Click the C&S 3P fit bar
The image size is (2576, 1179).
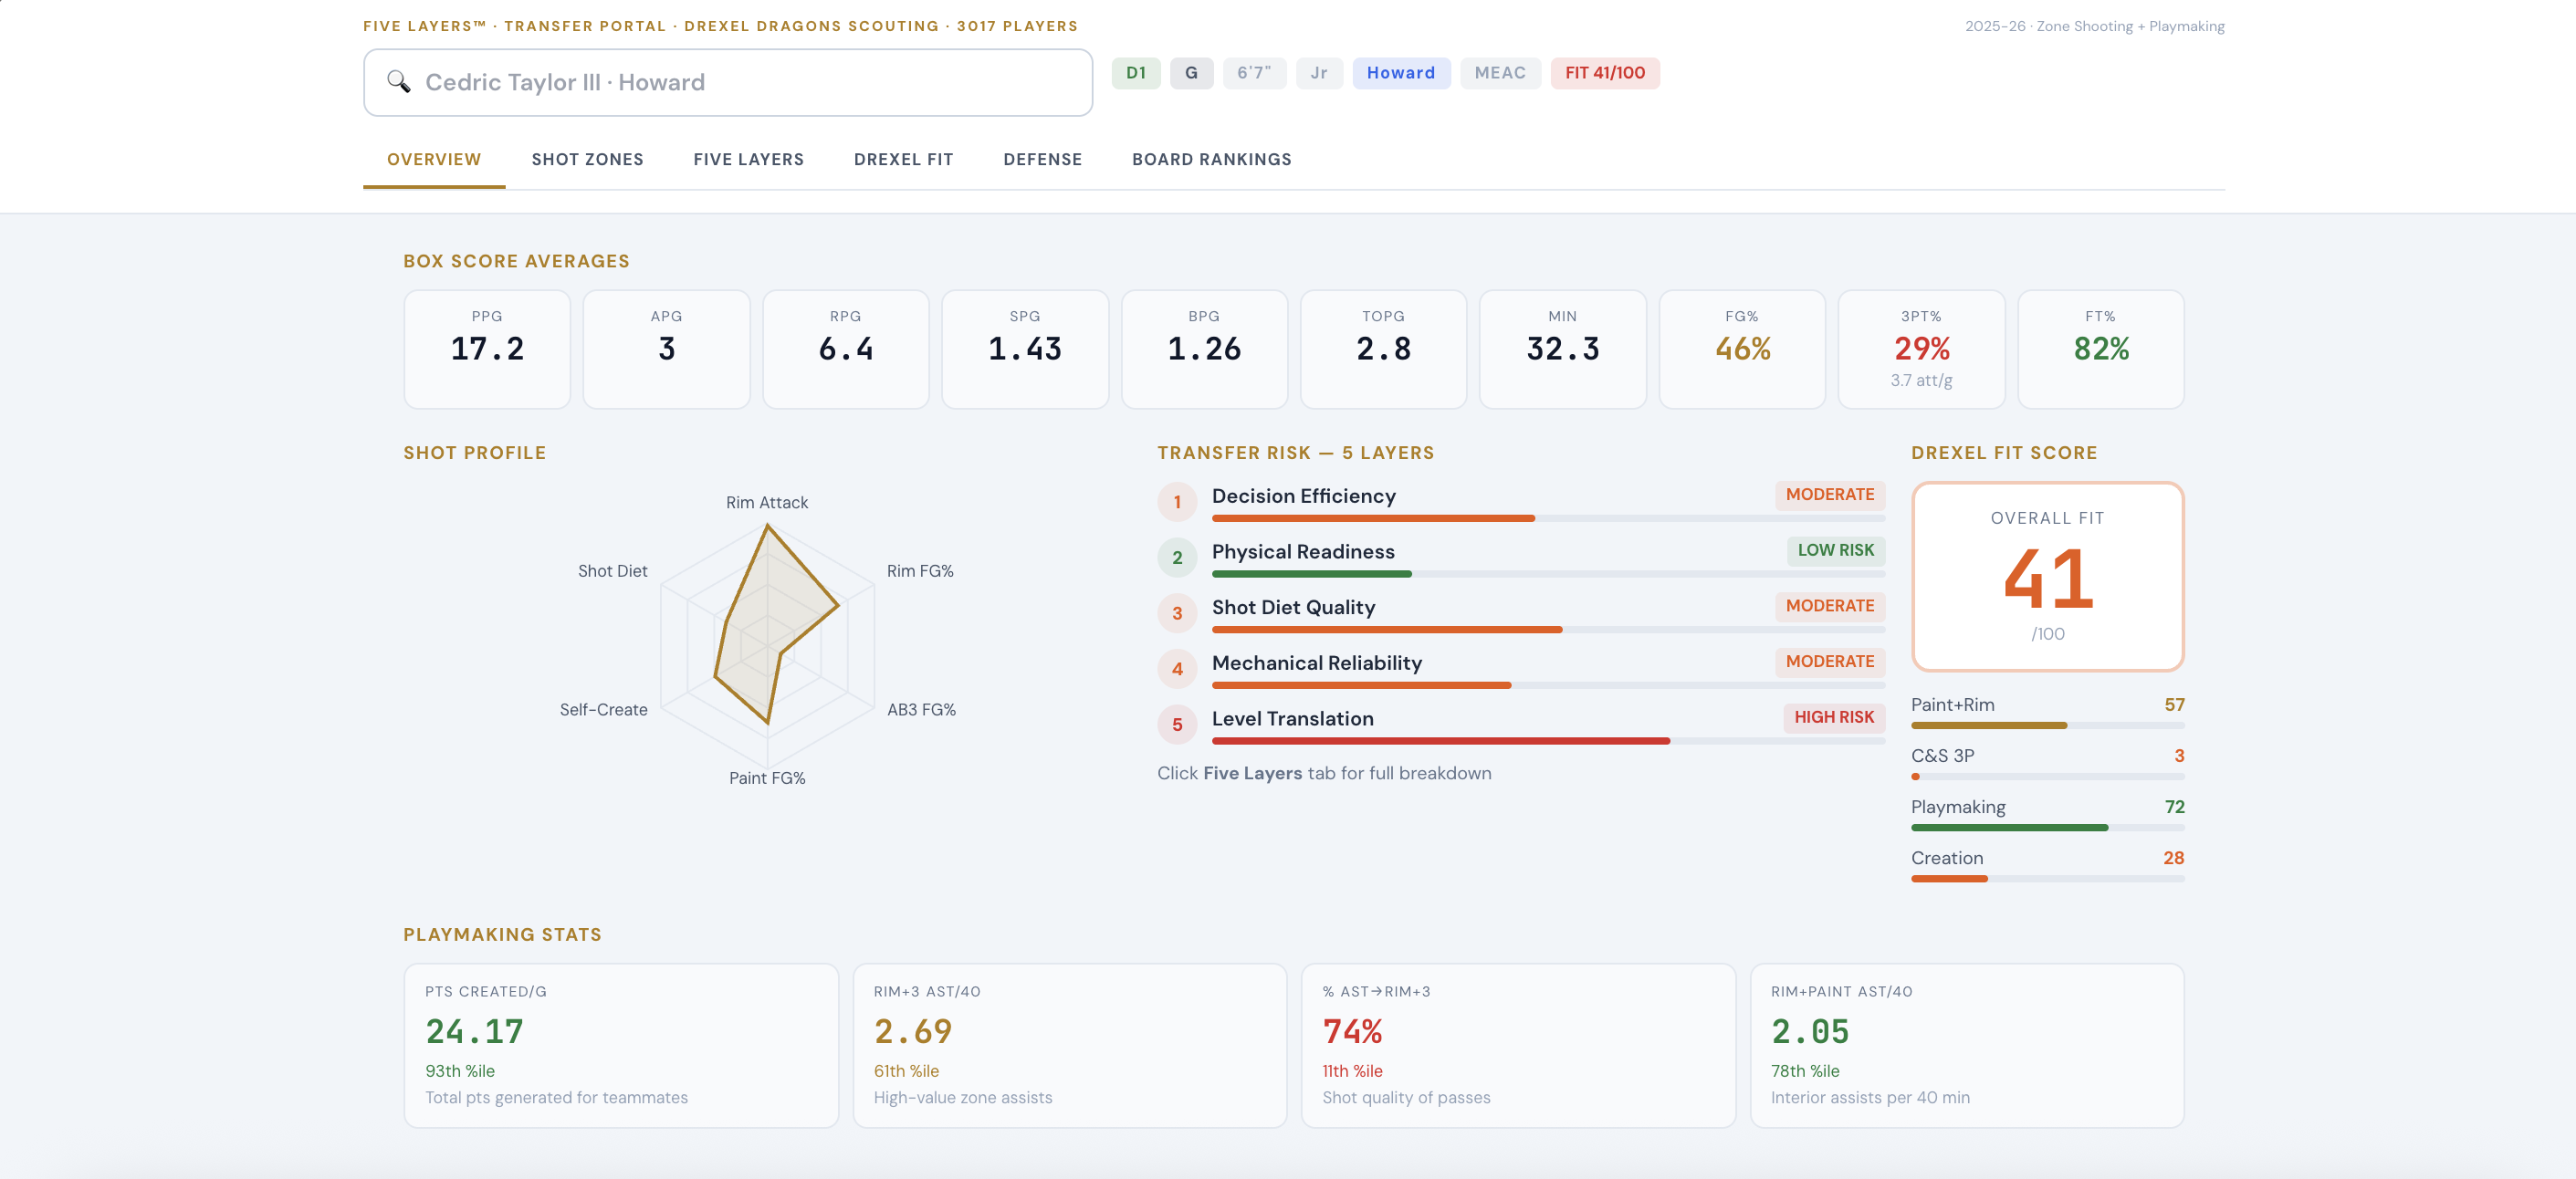tap(2047, 776)
